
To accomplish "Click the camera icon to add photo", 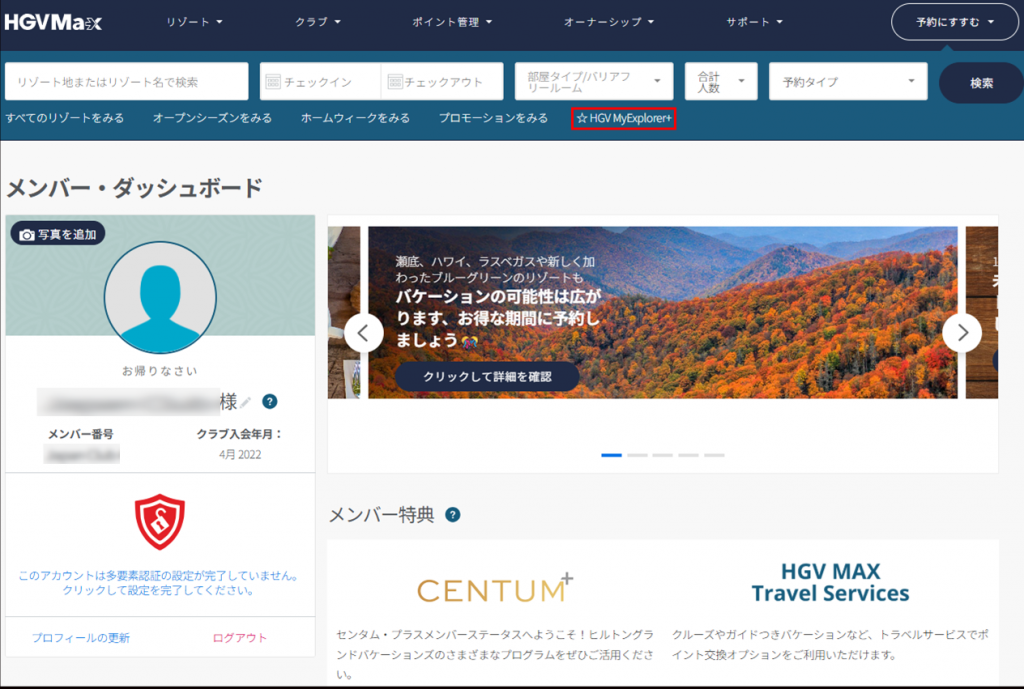I will (x=27, y=234).
